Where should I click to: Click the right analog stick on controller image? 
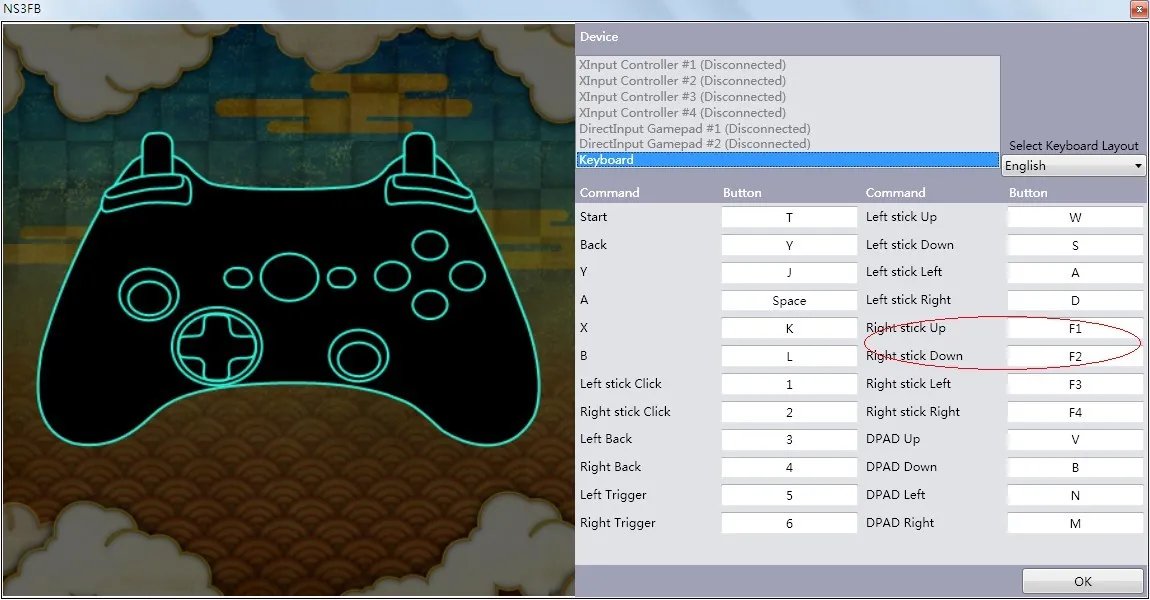(359, 357)
